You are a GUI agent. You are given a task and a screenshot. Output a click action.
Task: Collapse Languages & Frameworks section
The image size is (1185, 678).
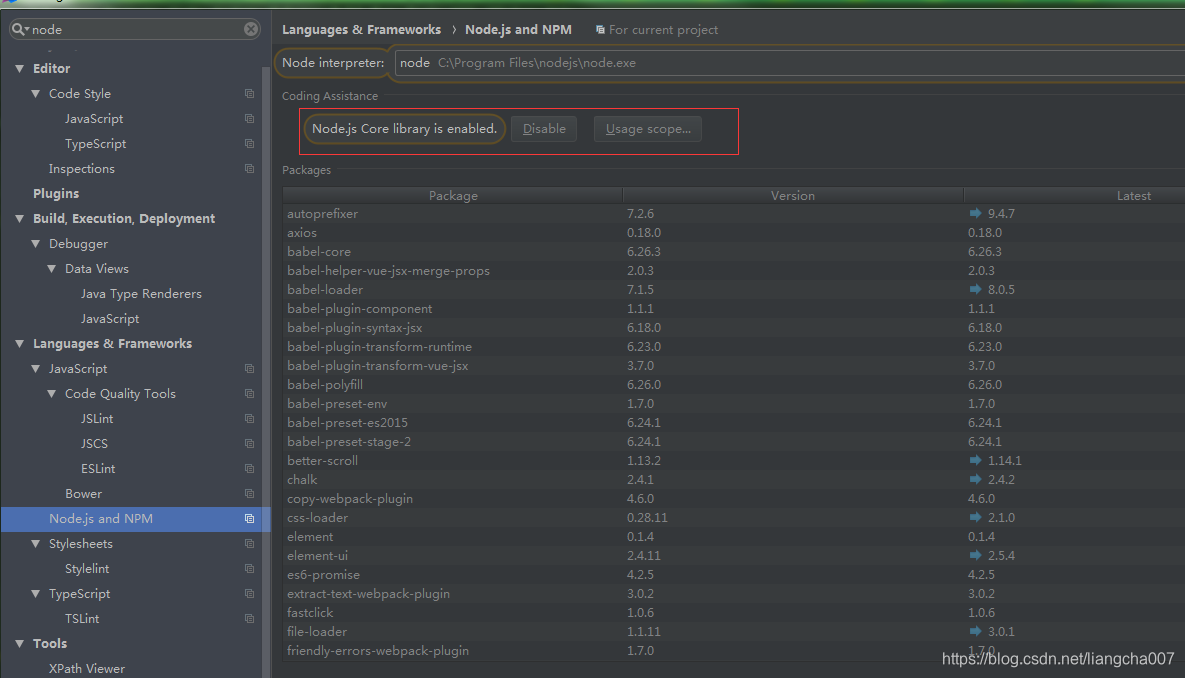point(20,344)
